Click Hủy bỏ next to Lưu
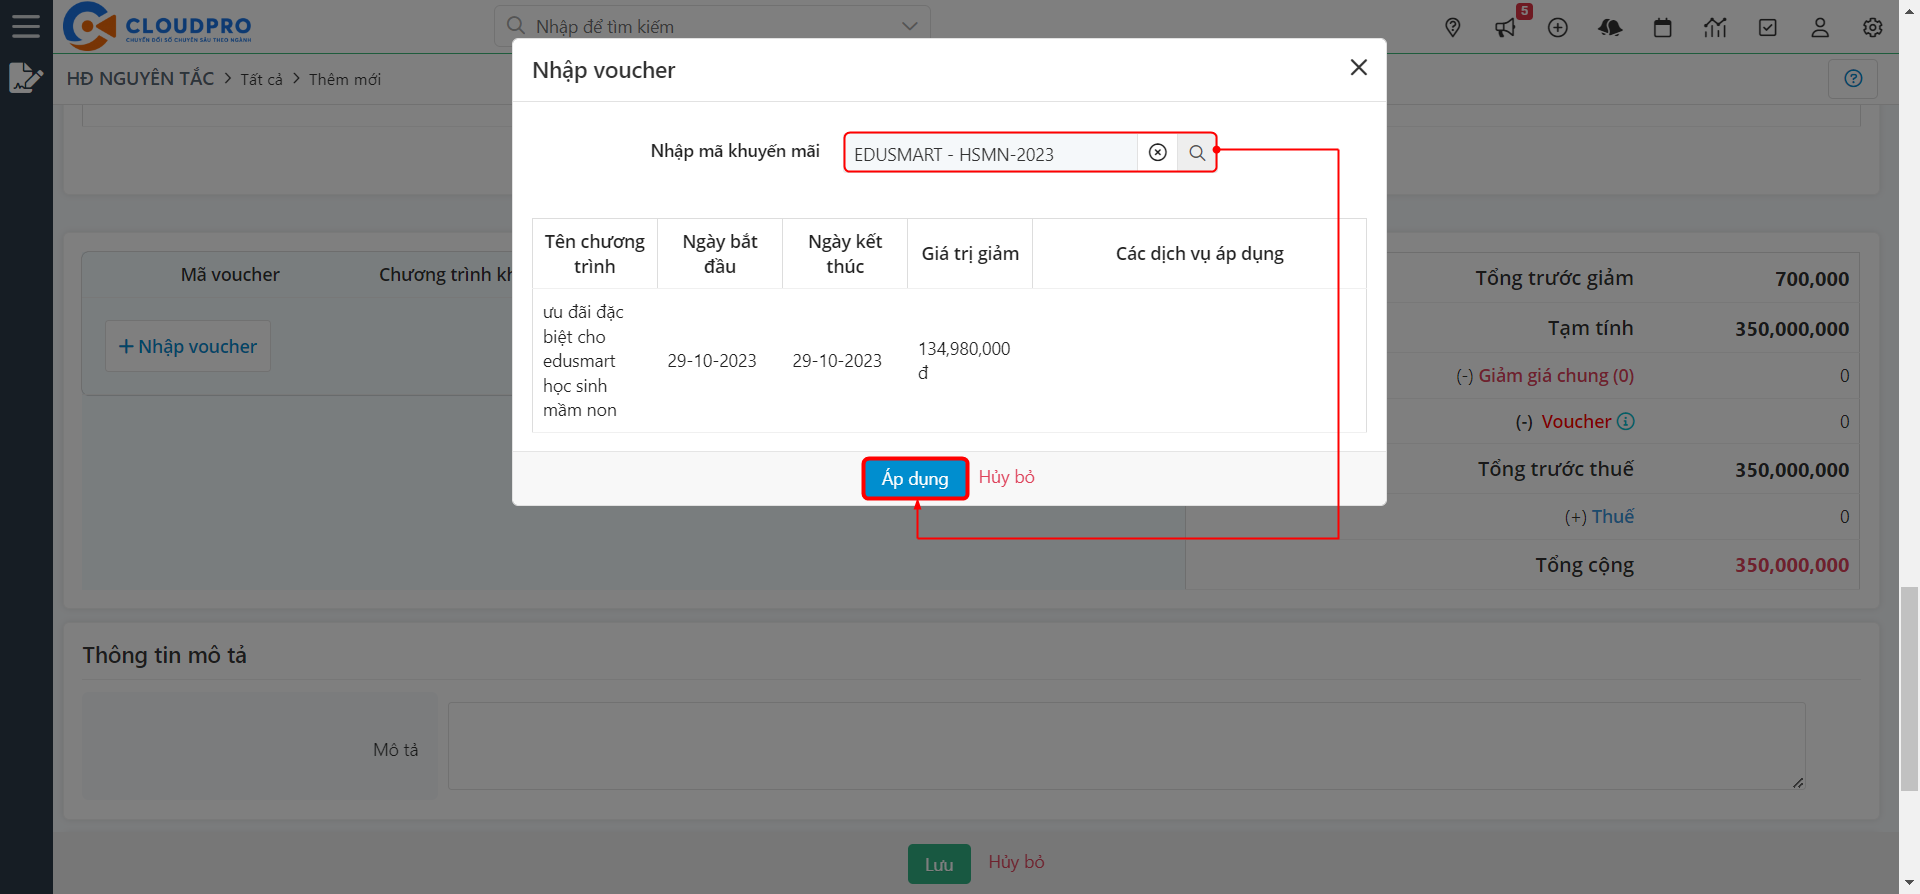Viewport: 1920px width, 894px height. [x=1016, y=862]
